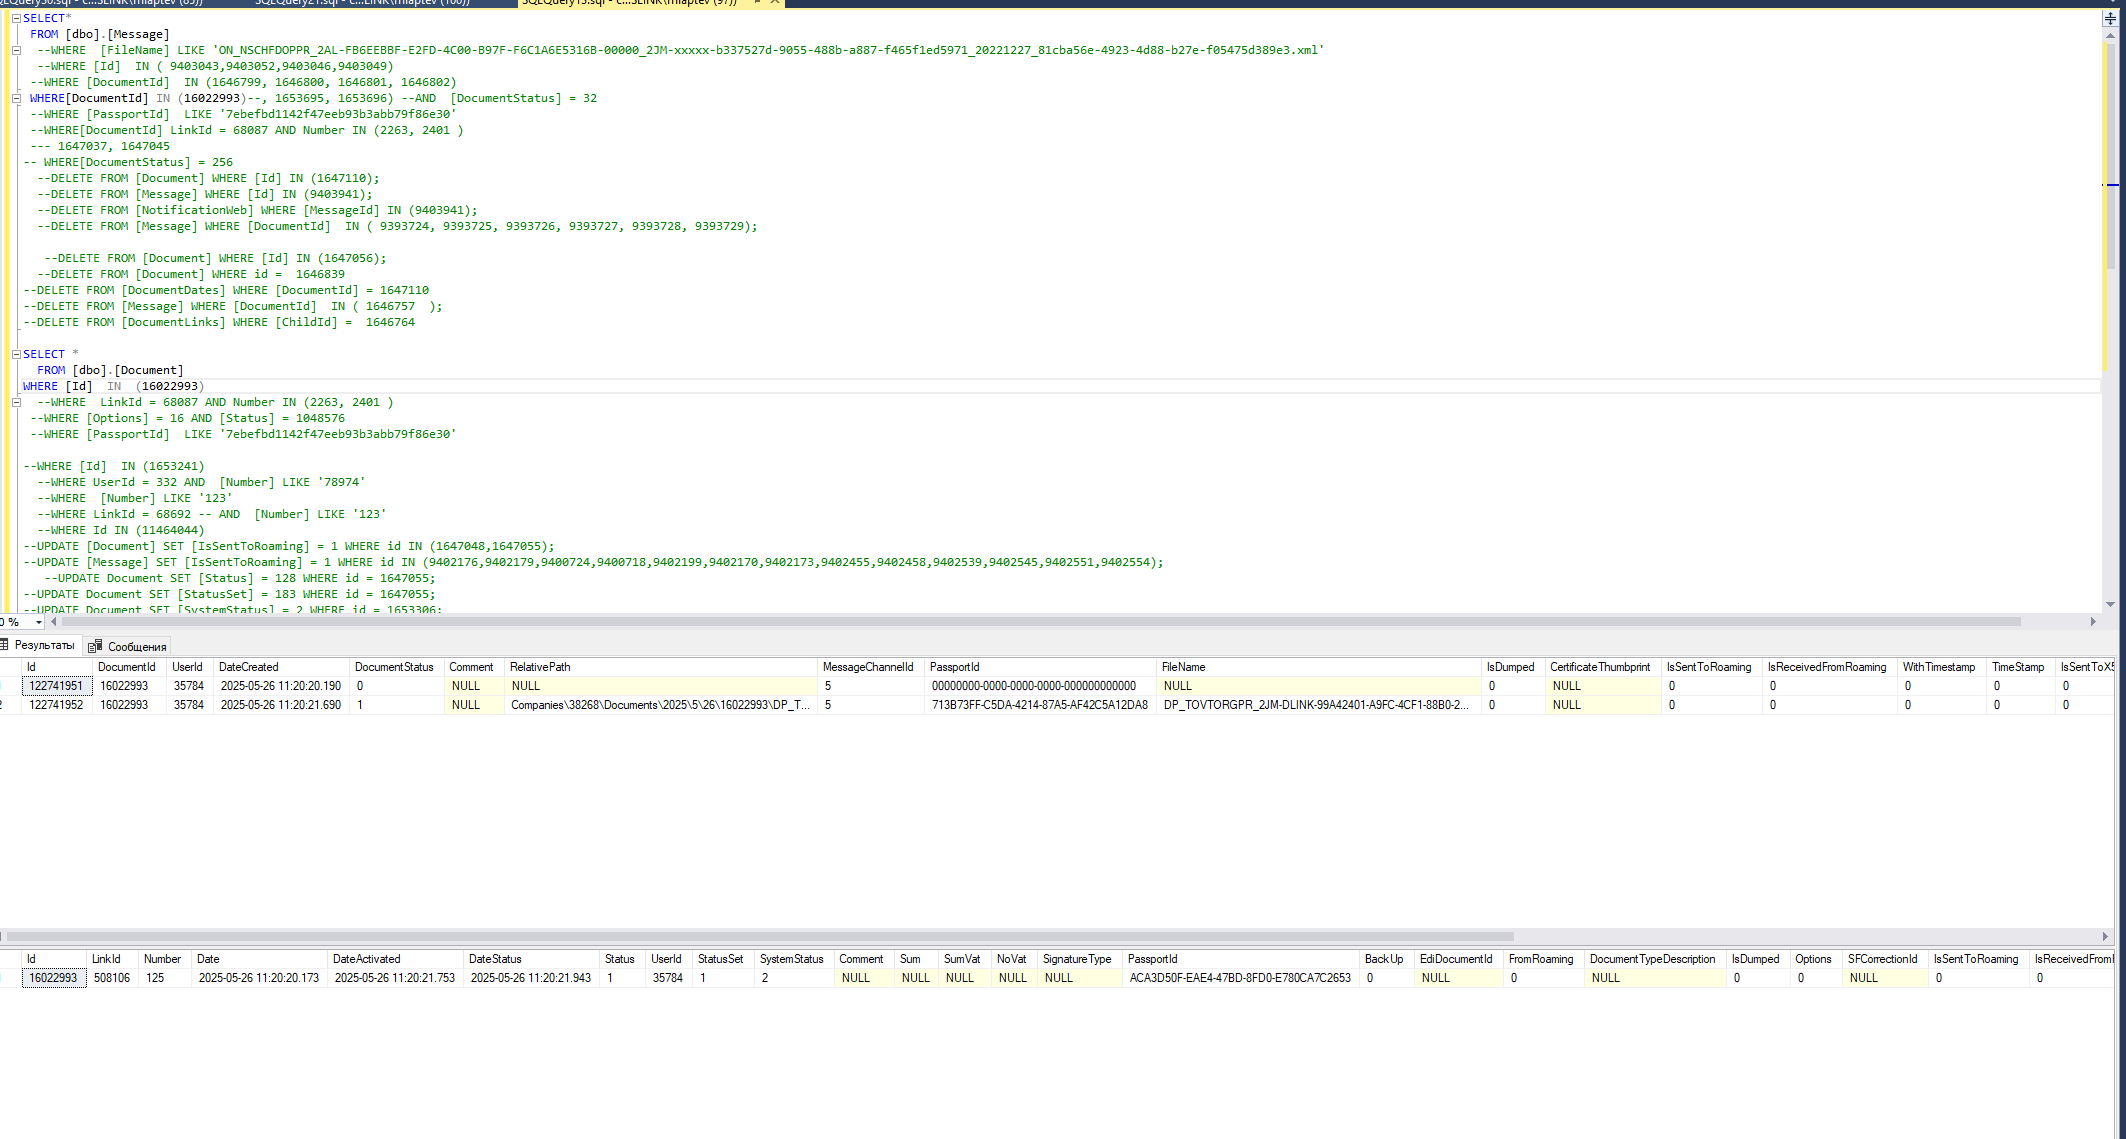Collapse second SELECT from Document outline
Viewport: 2126px width, 1139px height.
tap(16, 354)
